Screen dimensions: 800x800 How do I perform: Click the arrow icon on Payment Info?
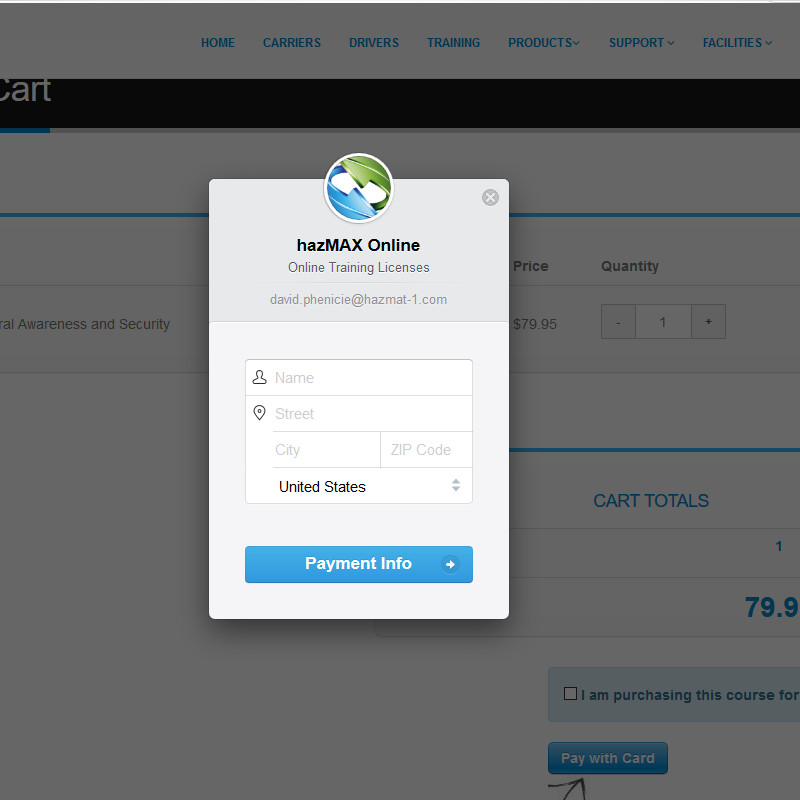point(450,564)
